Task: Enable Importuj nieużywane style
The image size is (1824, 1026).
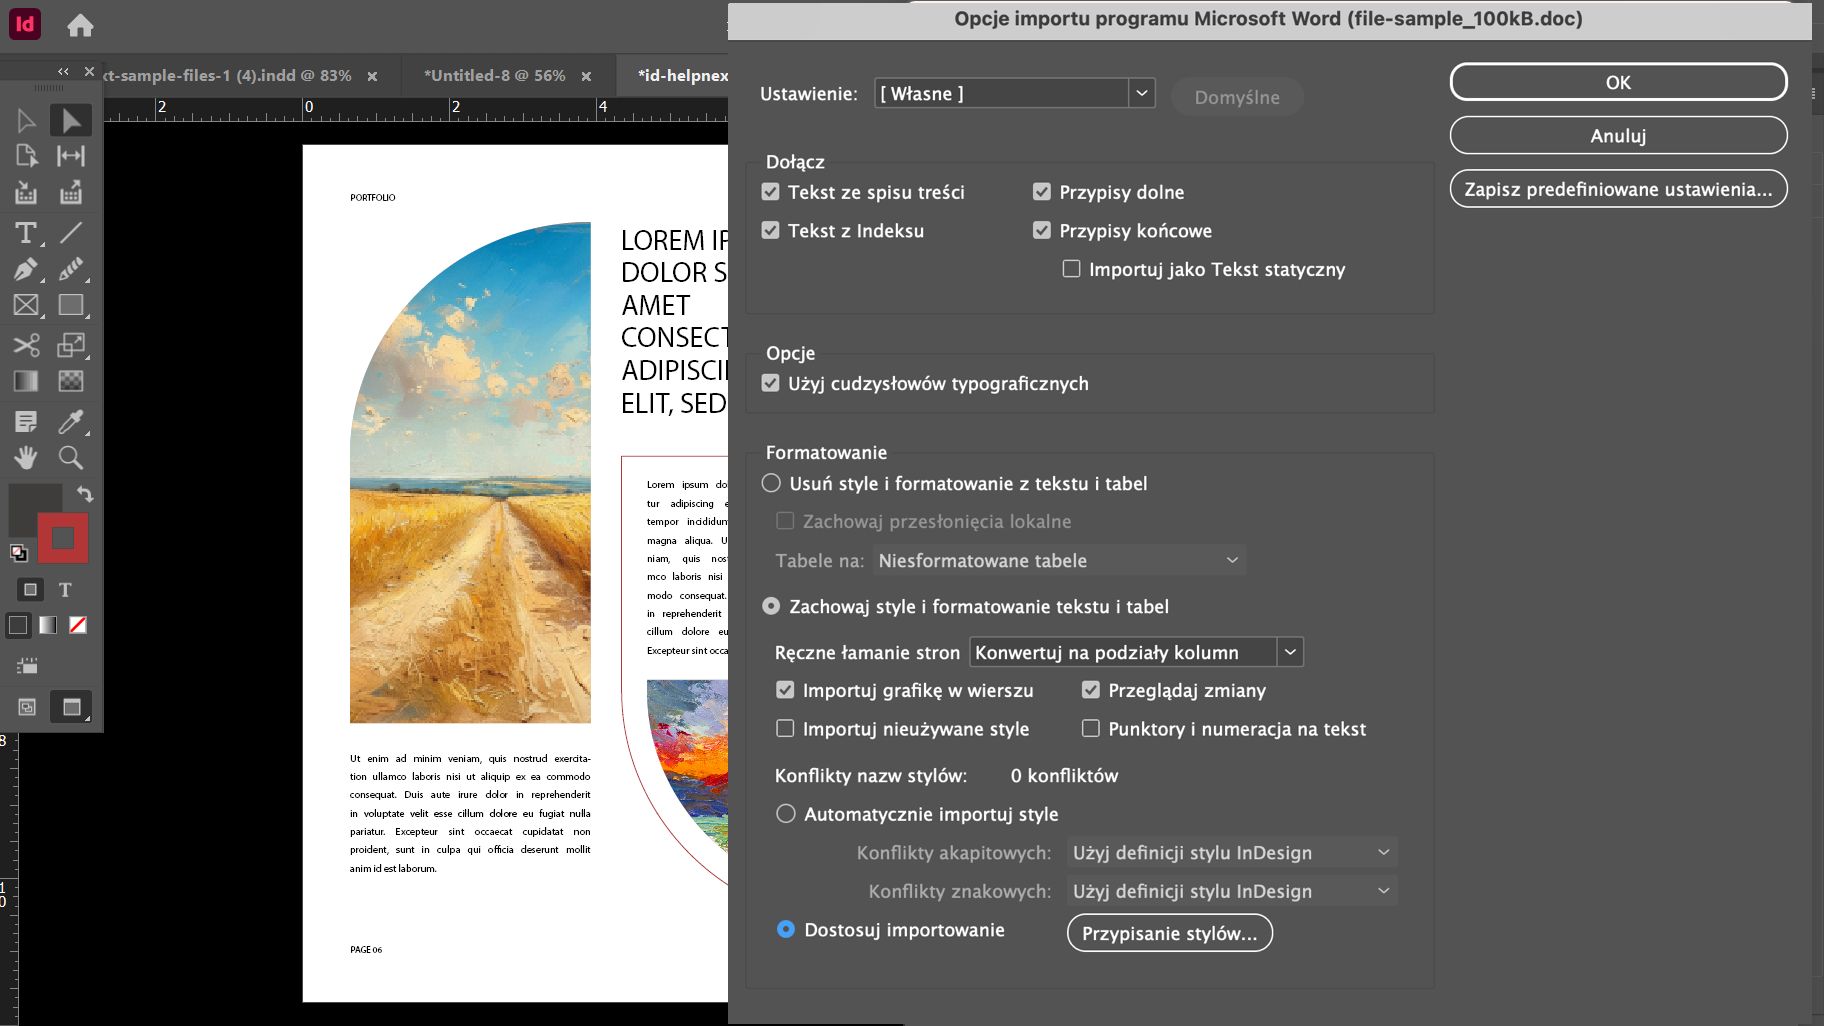Action: click(x=785, y=729)
